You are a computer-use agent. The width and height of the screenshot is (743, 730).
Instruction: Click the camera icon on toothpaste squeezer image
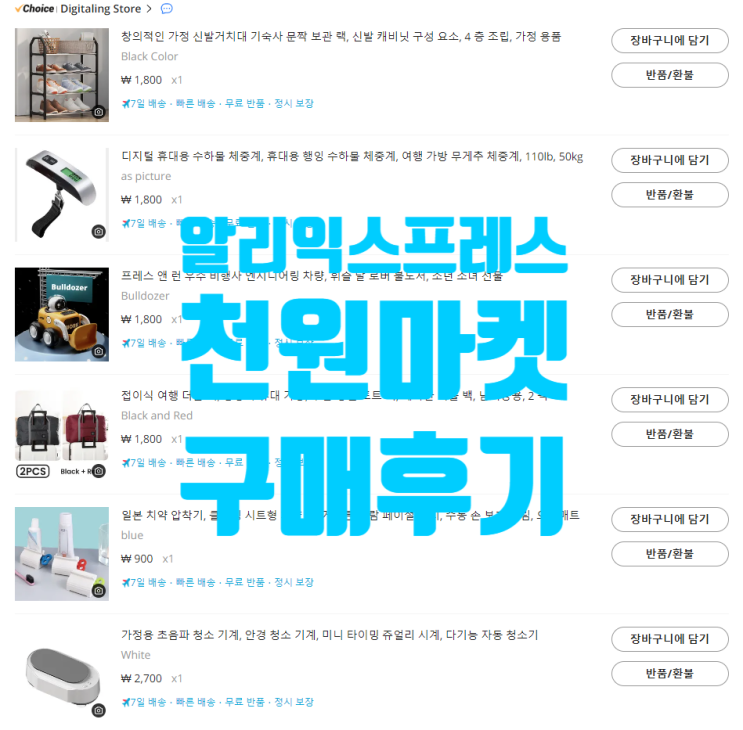click(99, 591)
